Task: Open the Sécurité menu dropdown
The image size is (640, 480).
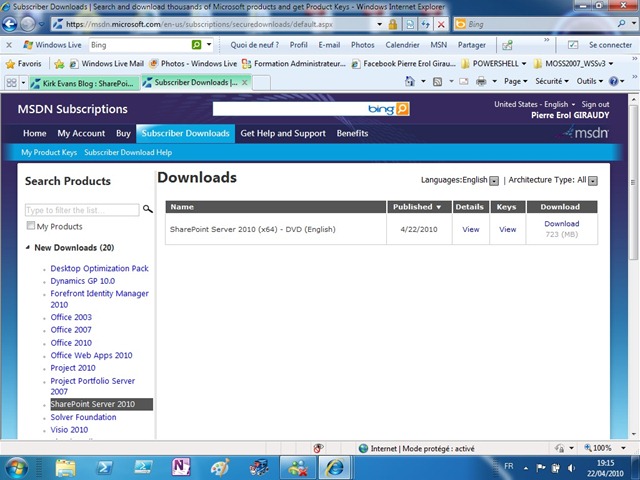Action: pos(552,81)
